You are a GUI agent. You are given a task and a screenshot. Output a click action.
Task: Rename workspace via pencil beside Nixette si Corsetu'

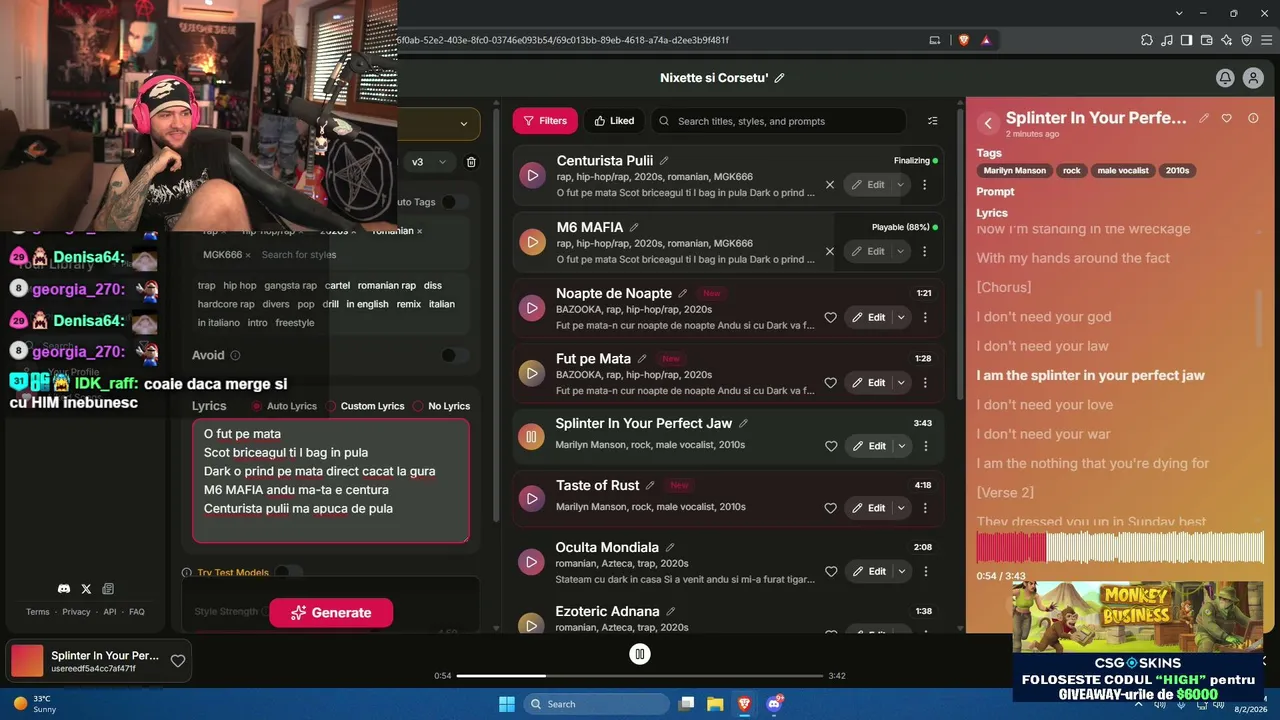tap(780, 78)
